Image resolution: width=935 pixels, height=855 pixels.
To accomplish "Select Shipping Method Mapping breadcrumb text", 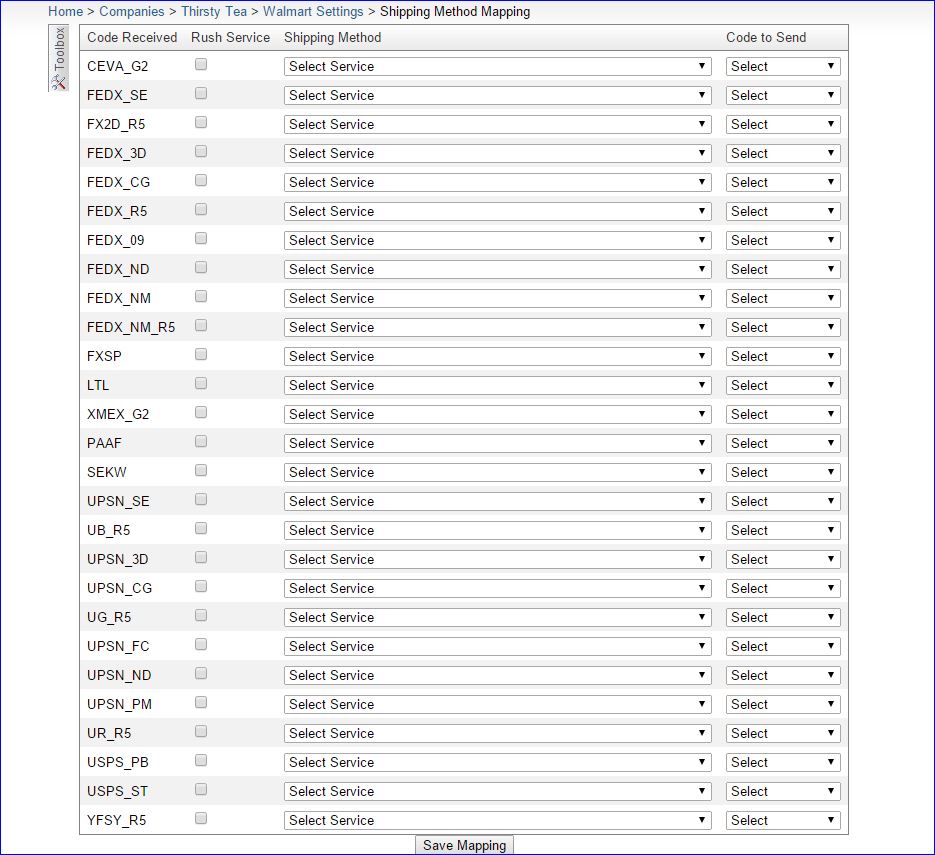I will tap(455, 11).
